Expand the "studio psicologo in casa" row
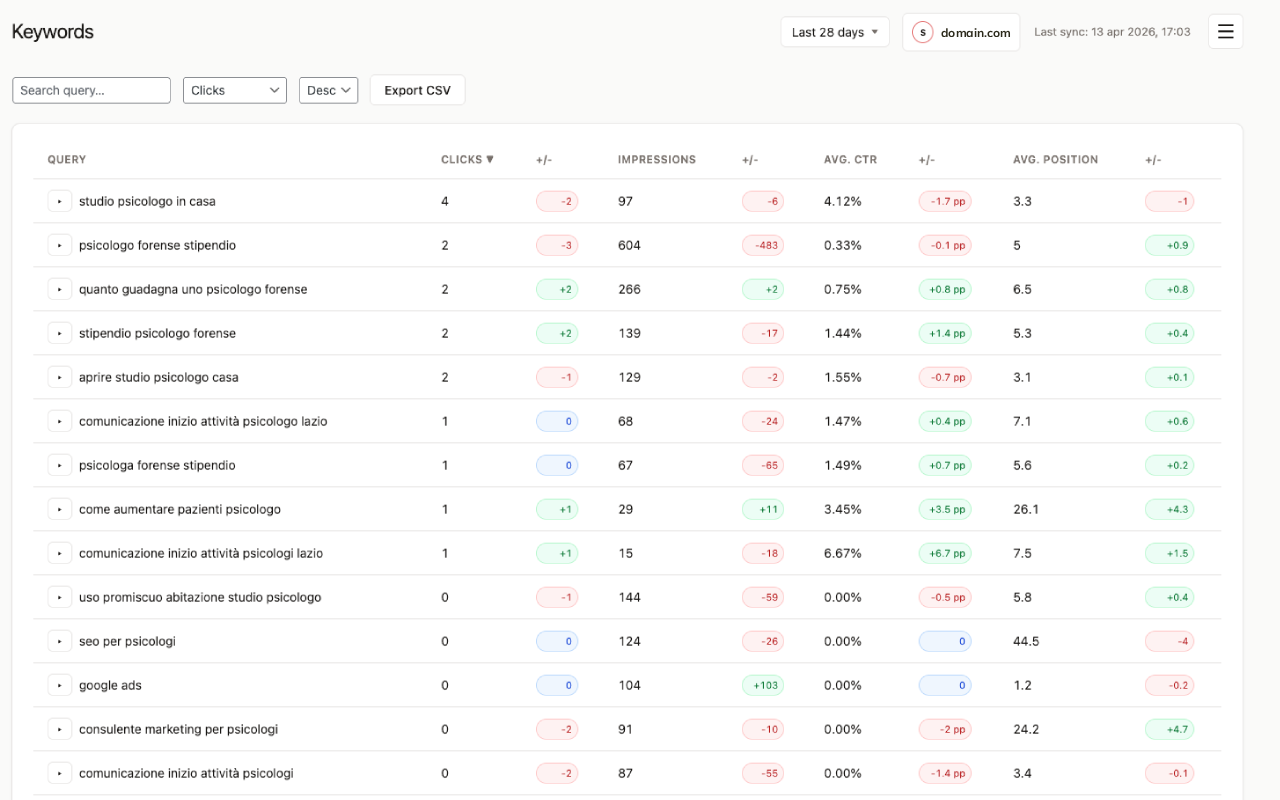 click(59, 200)
